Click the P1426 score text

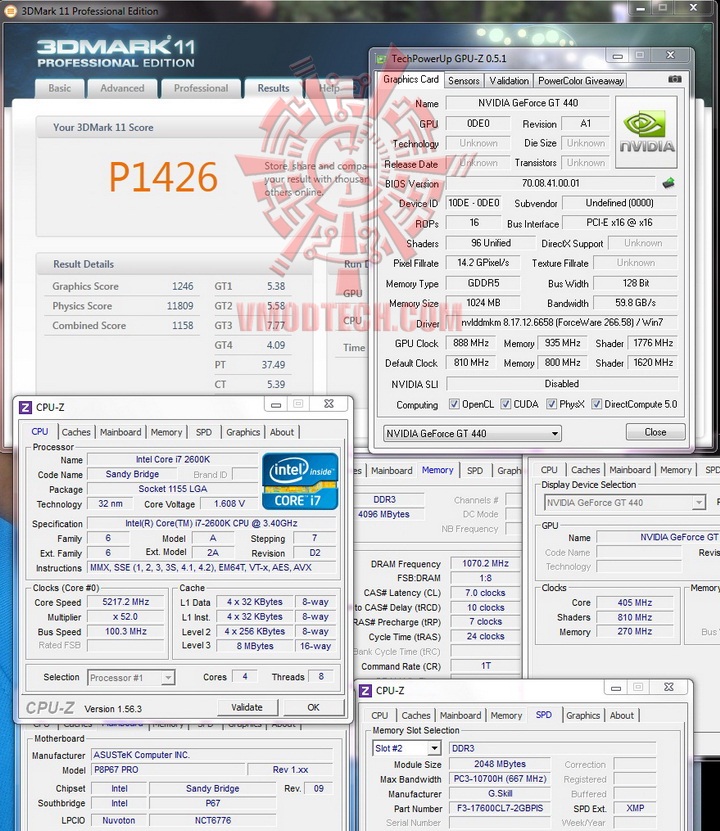pos(163,176)
